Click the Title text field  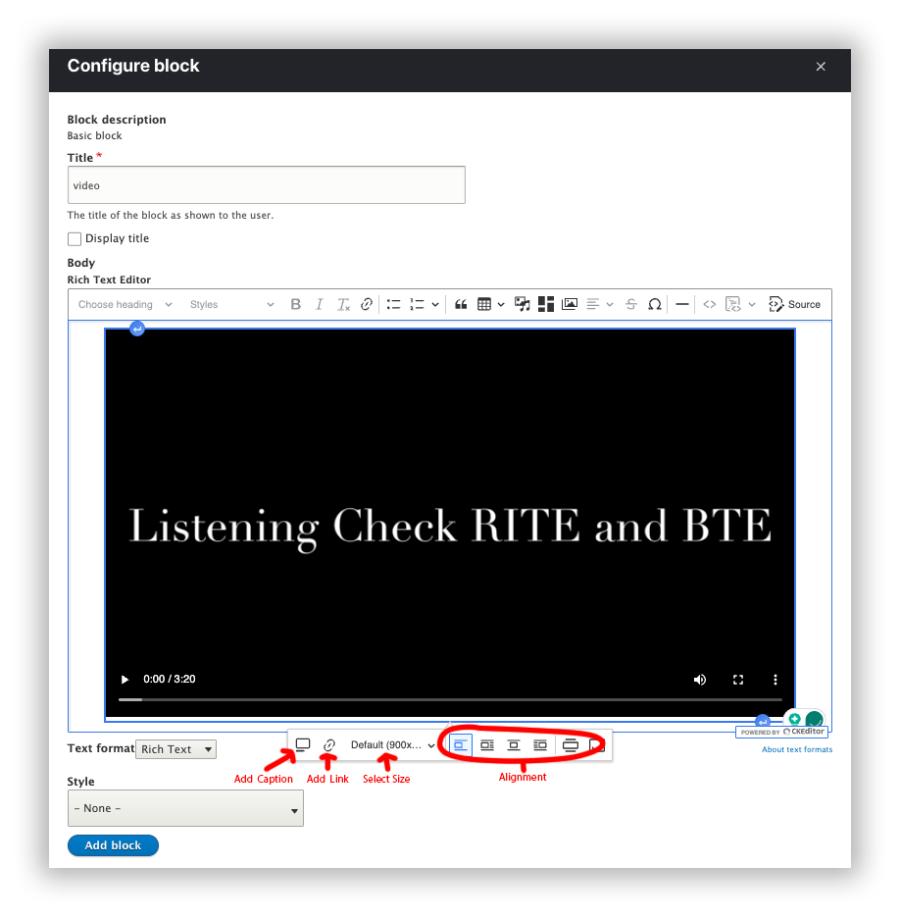(x=267, y=185)
